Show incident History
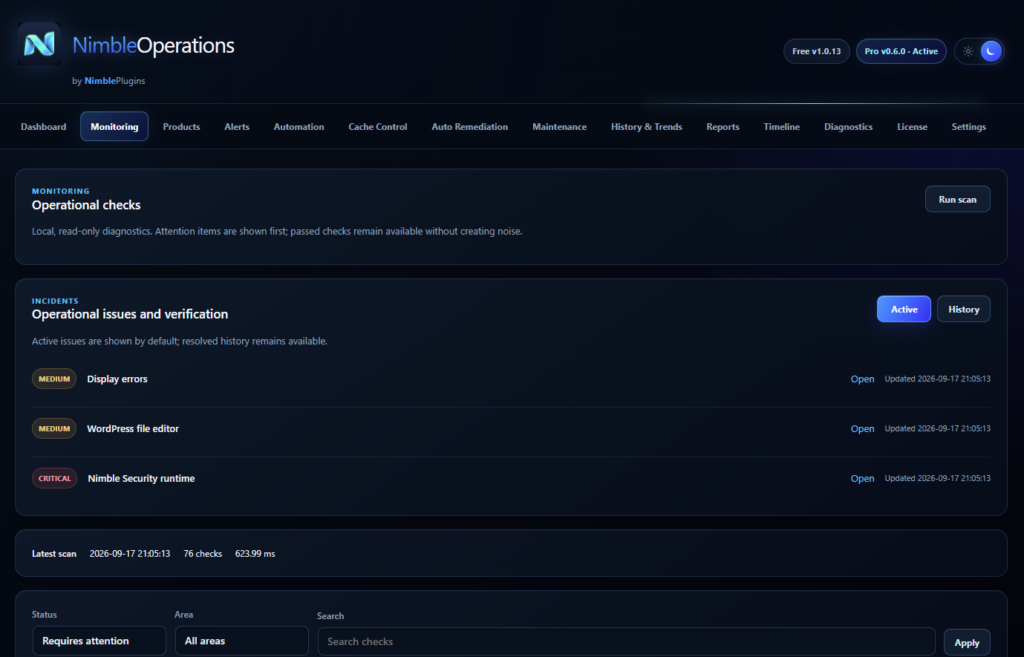This screenshot has width=1024, height=657. [x=964, y=309]
